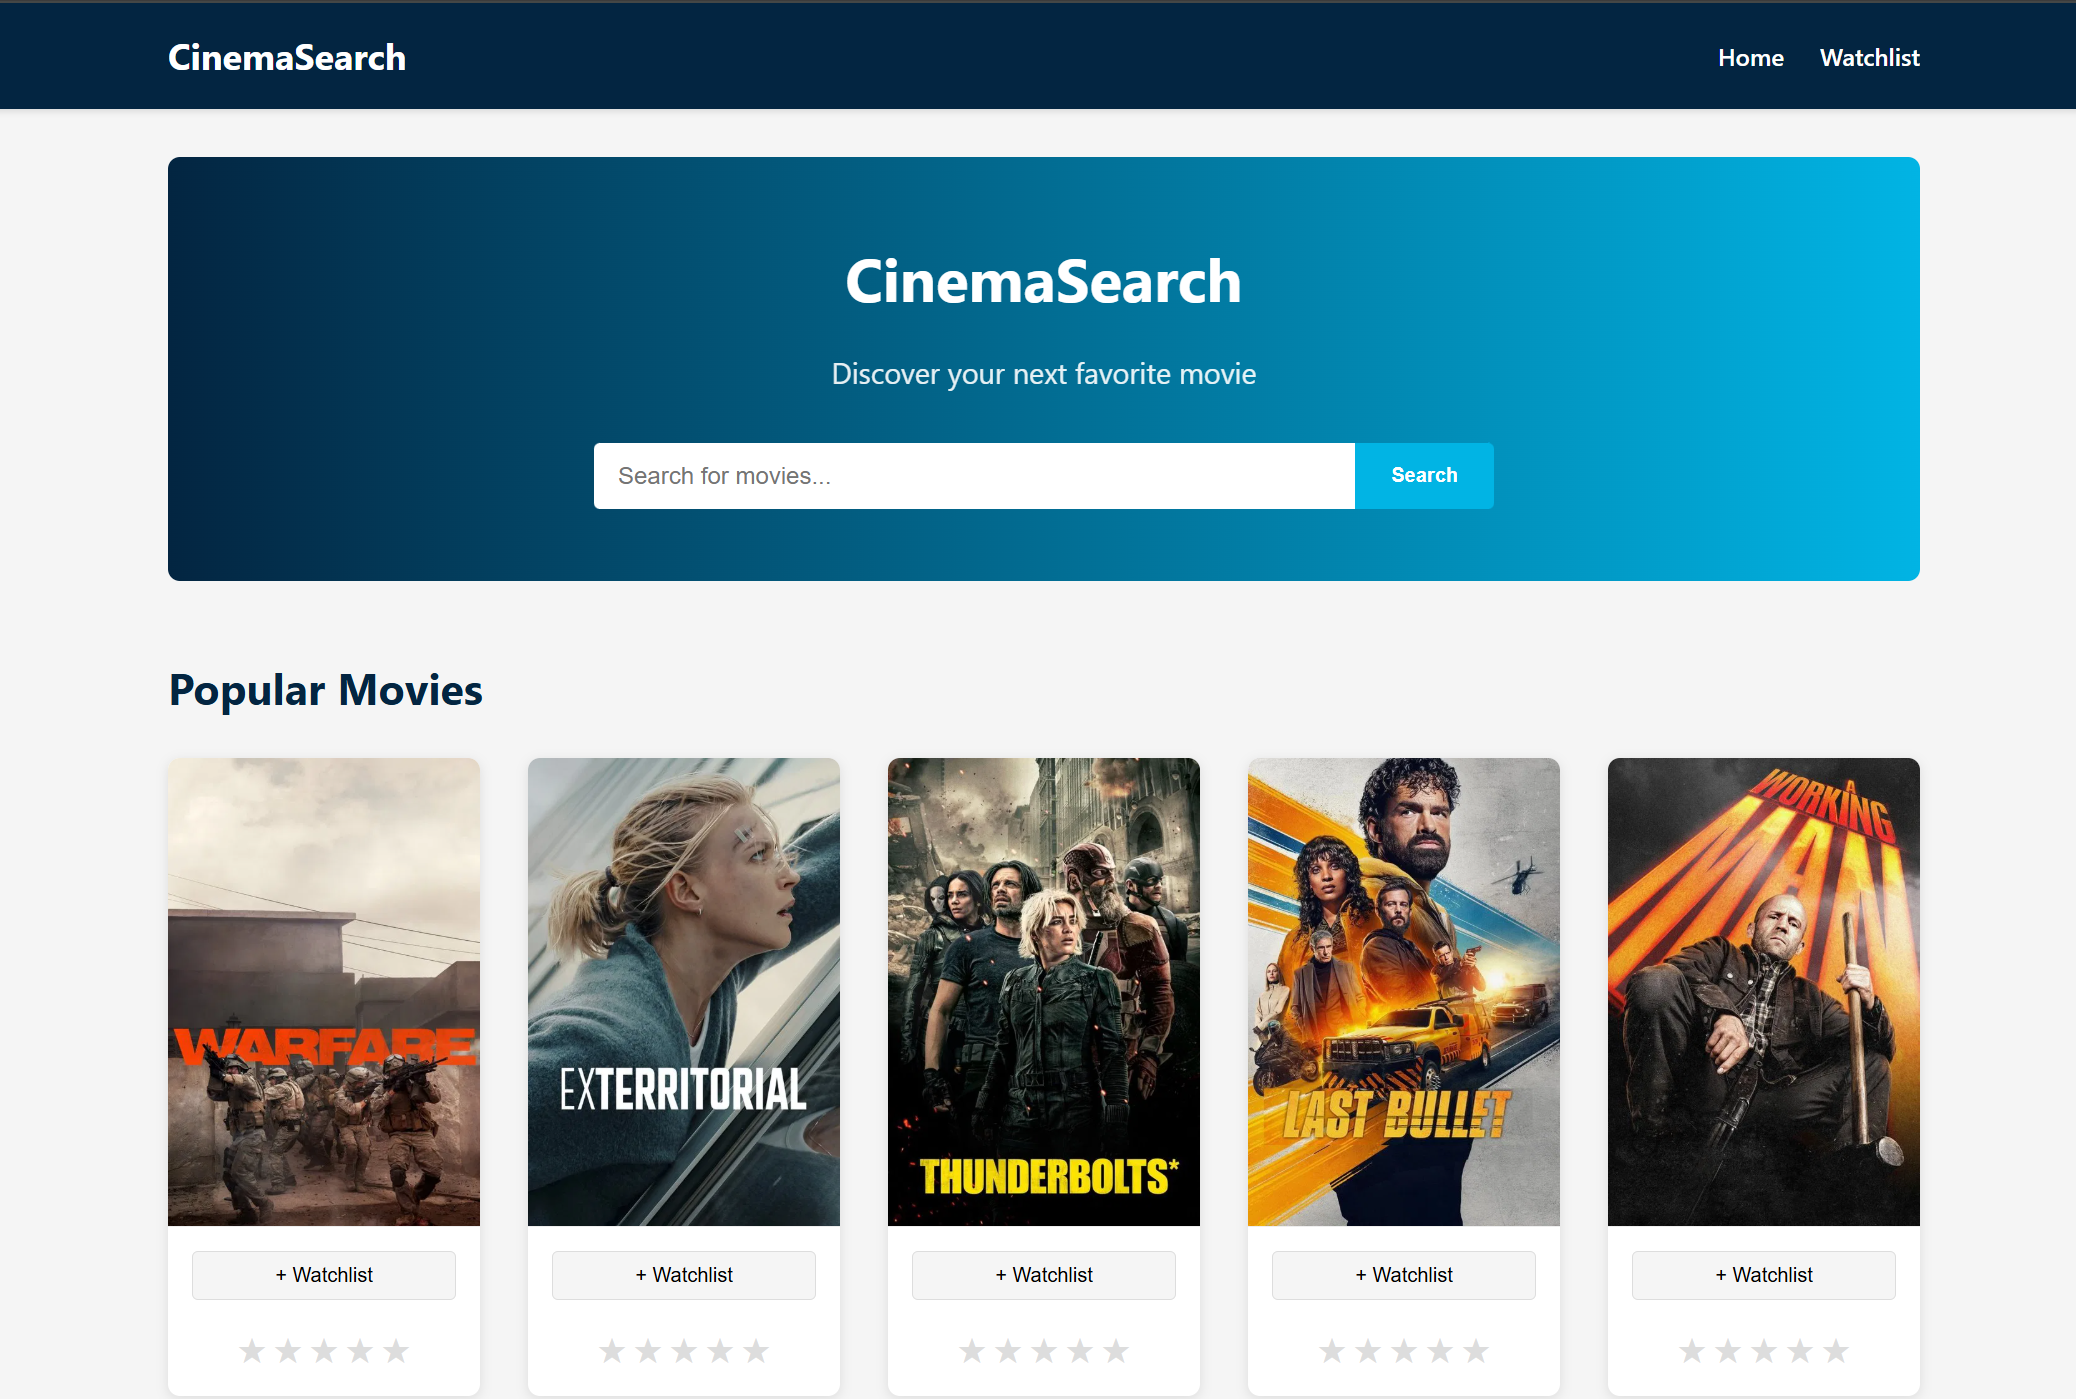The height and width of the screenshot is (1399, 2076).
Task: Rate Last Bullet three stars
Action: (x=1404, y=1351)
